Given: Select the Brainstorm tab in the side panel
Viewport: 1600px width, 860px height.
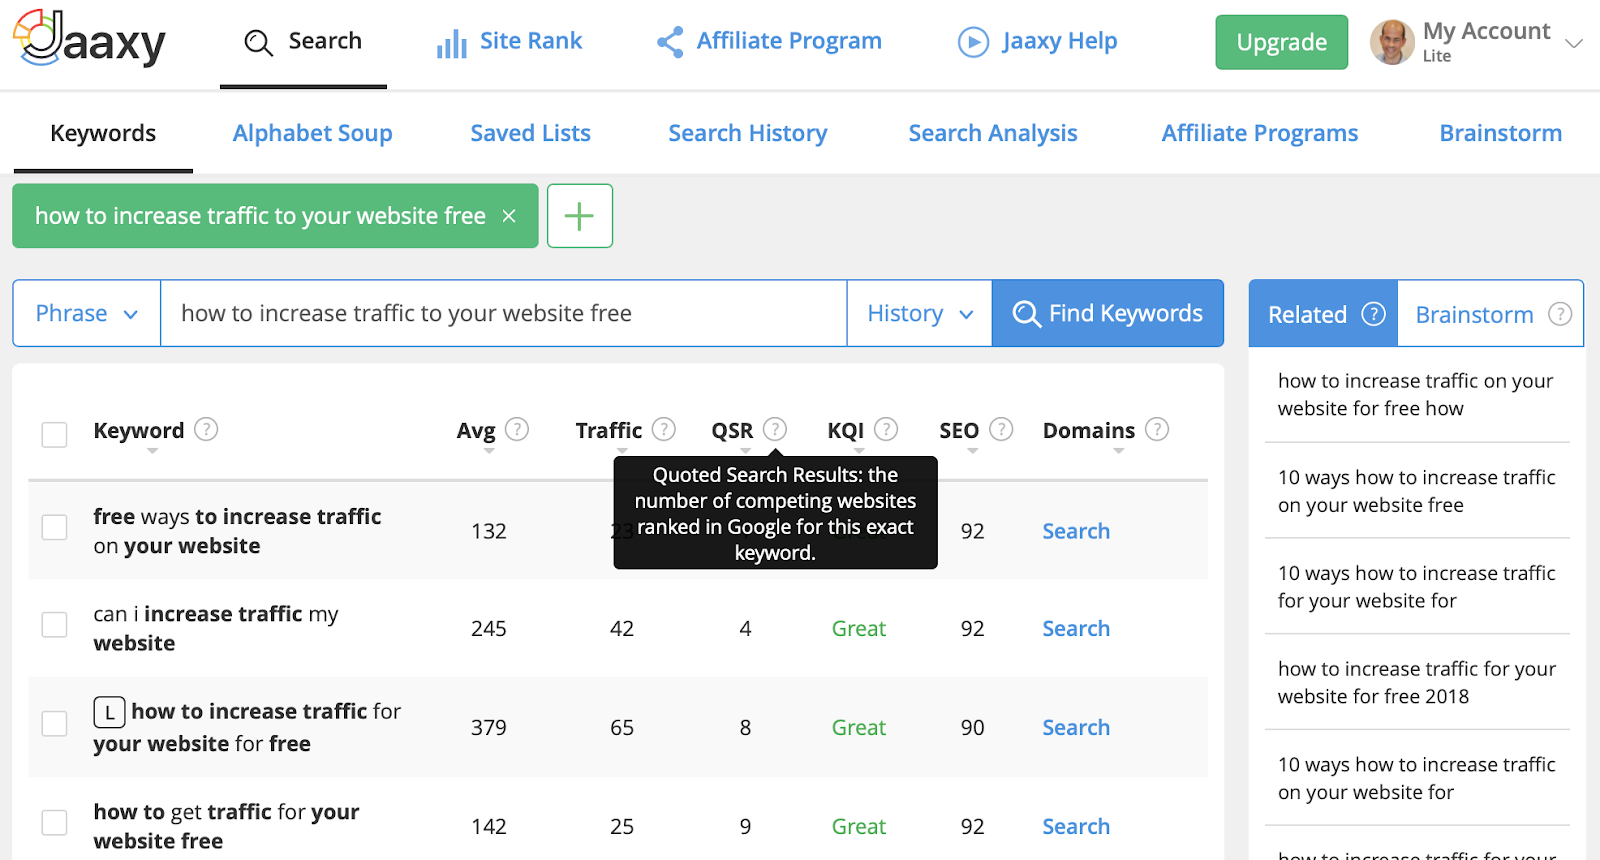Looking at the screenshot, I should click(1490, 314).
